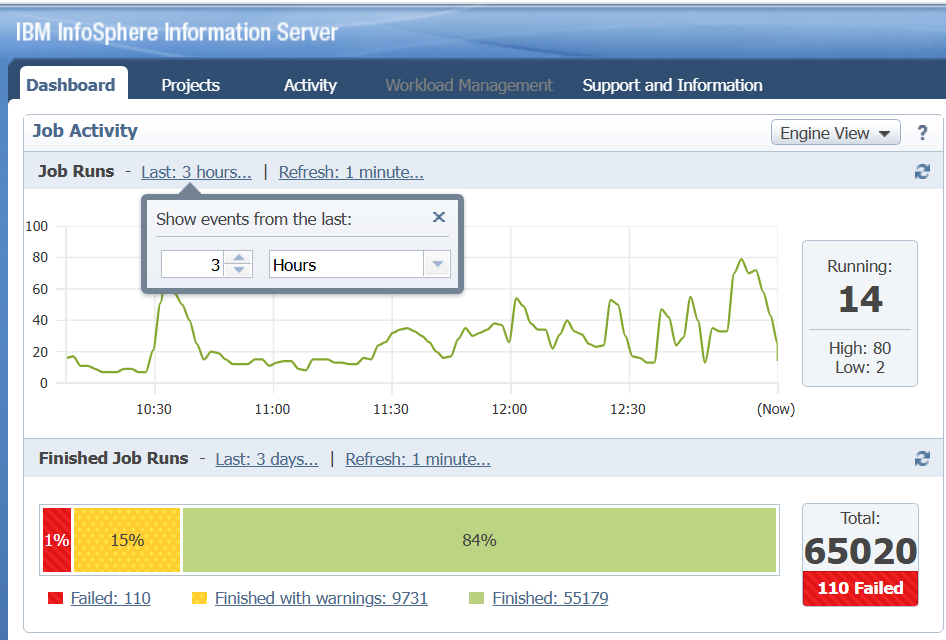Open Finished with warnings: 9731 link
The height and width of the screenshot is (640, 946).
tap(321, 598)
